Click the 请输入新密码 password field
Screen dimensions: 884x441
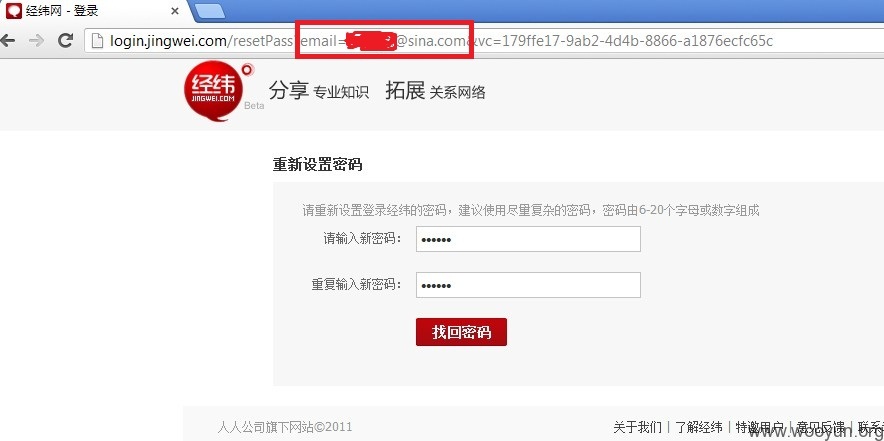528,239
